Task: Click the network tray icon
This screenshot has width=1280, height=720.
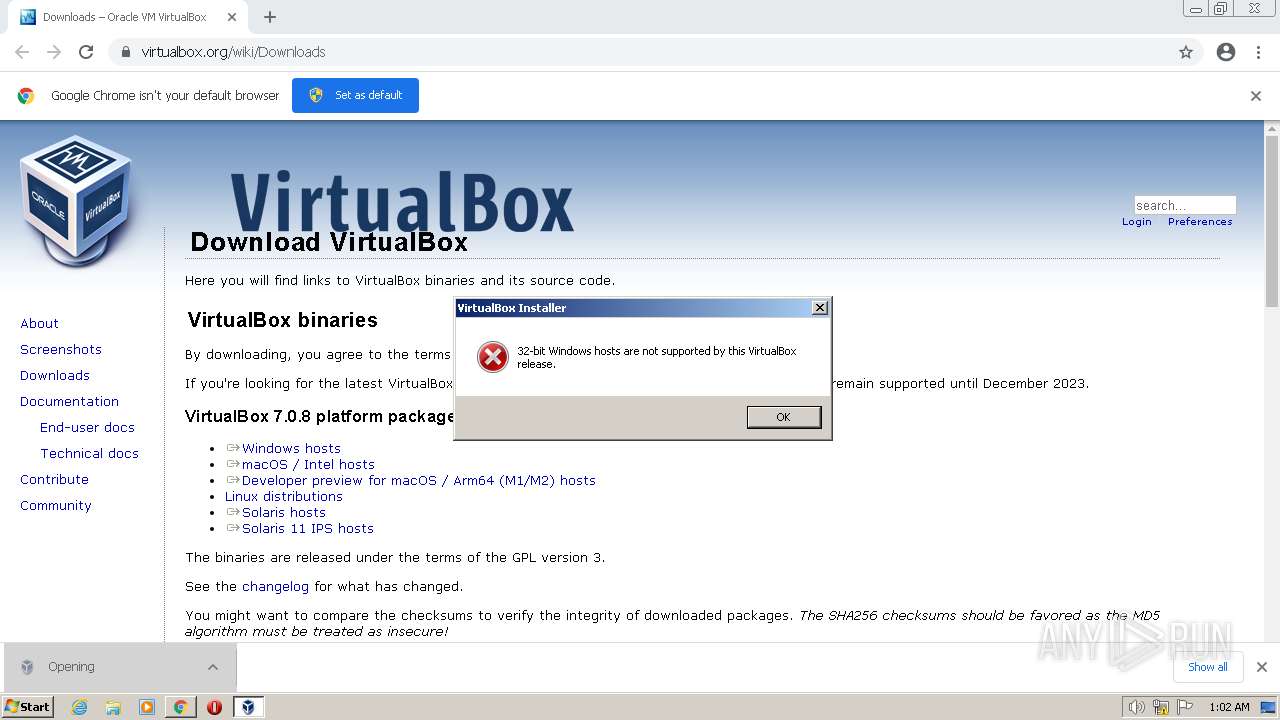Action: coord(1161,707)
